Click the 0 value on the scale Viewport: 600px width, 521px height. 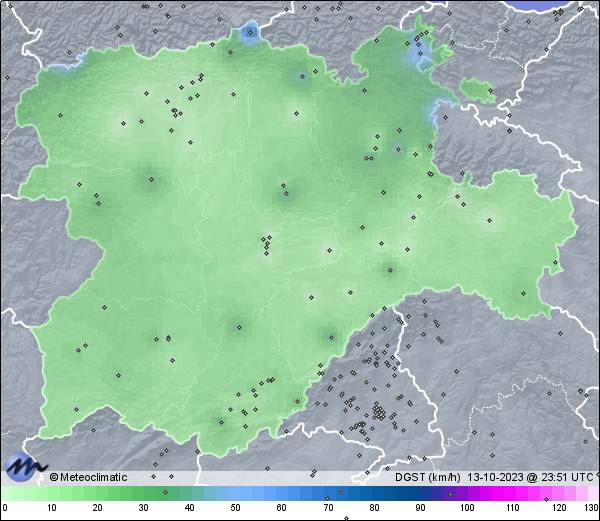point(5,508)
